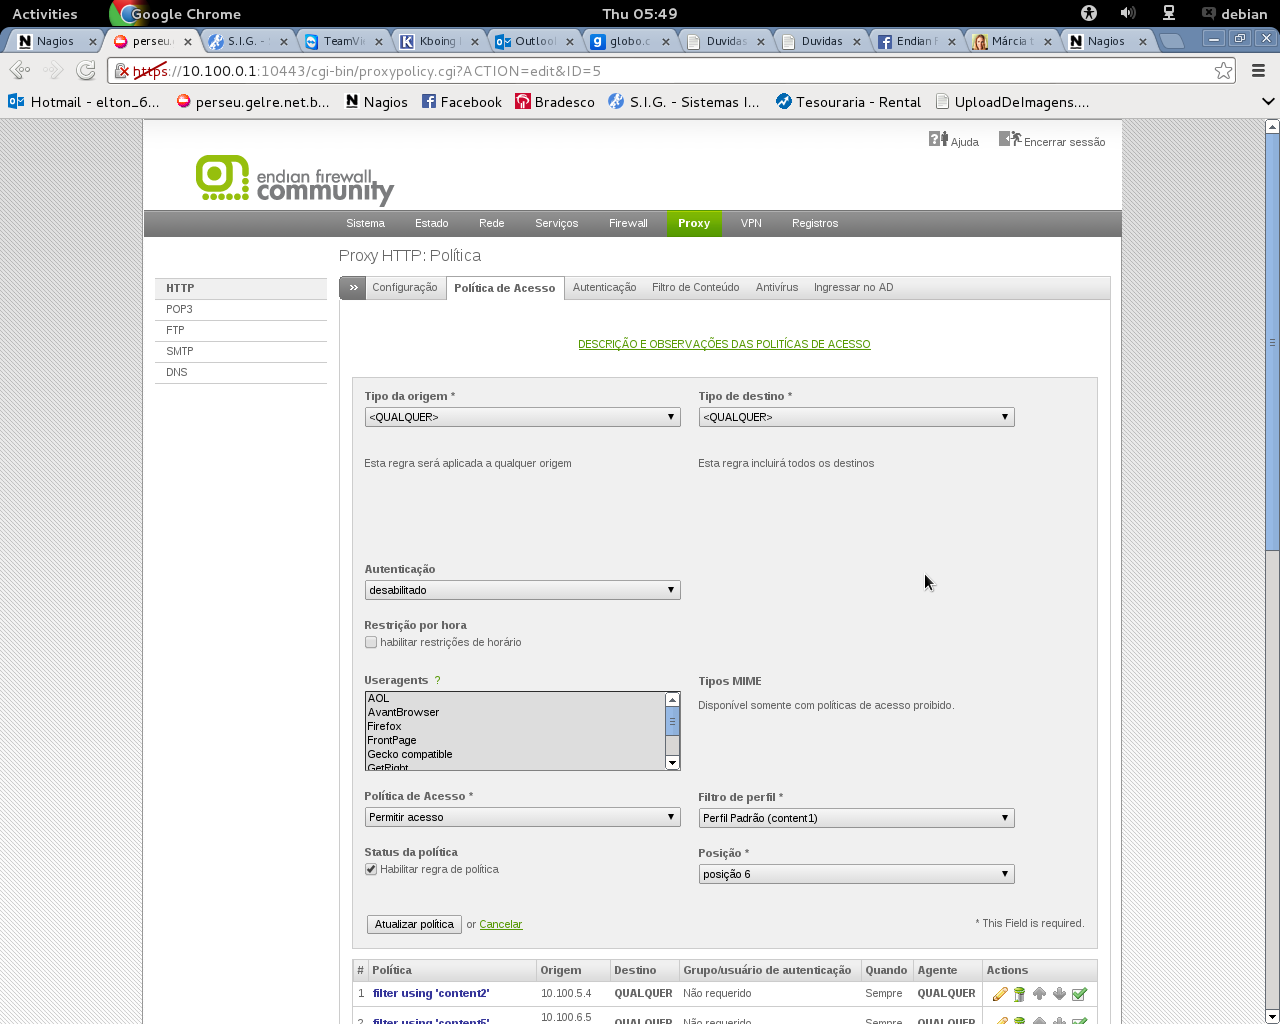Delete policy row 1 with the trash icon
1280x1024 pixels.
click(x=1019, y=994)
